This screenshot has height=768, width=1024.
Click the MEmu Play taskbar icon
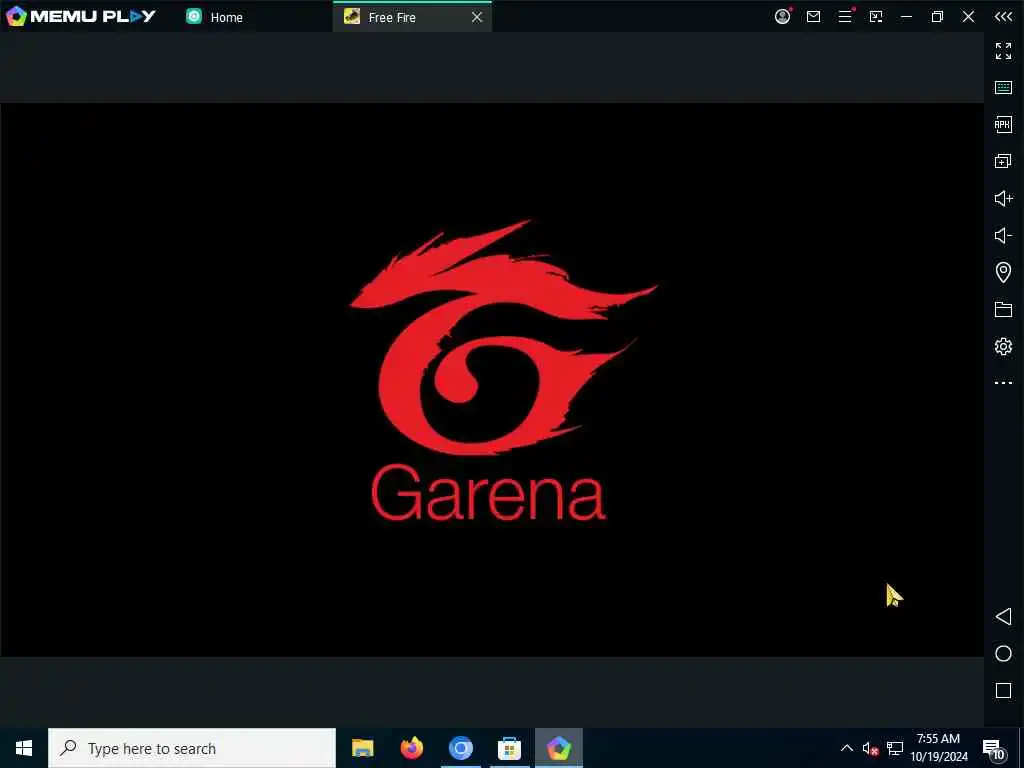coord(559,748)
